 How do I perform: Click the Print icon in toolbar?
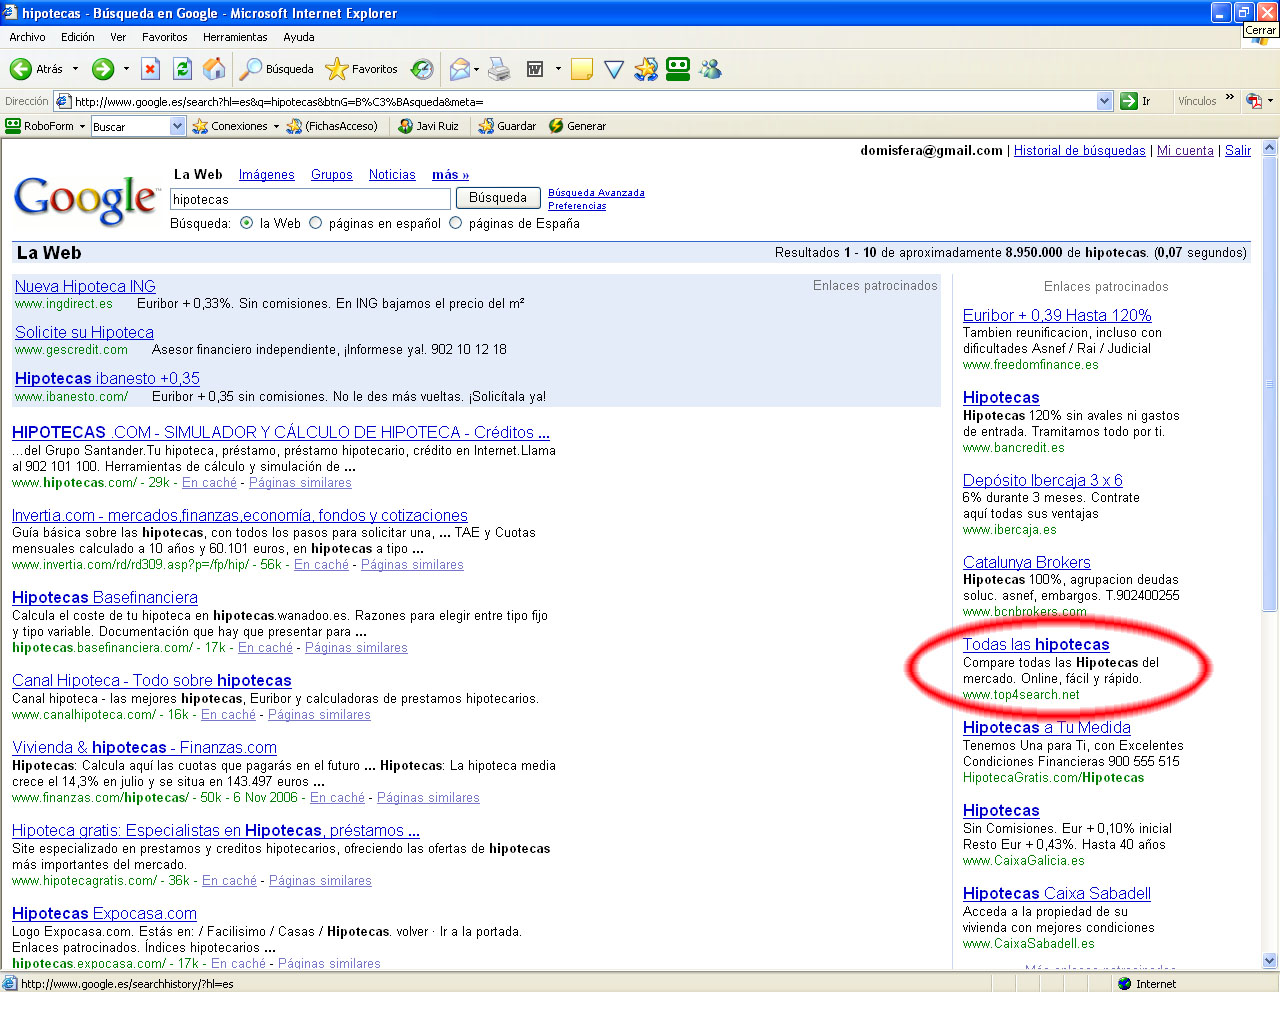(x=499, y=69)
